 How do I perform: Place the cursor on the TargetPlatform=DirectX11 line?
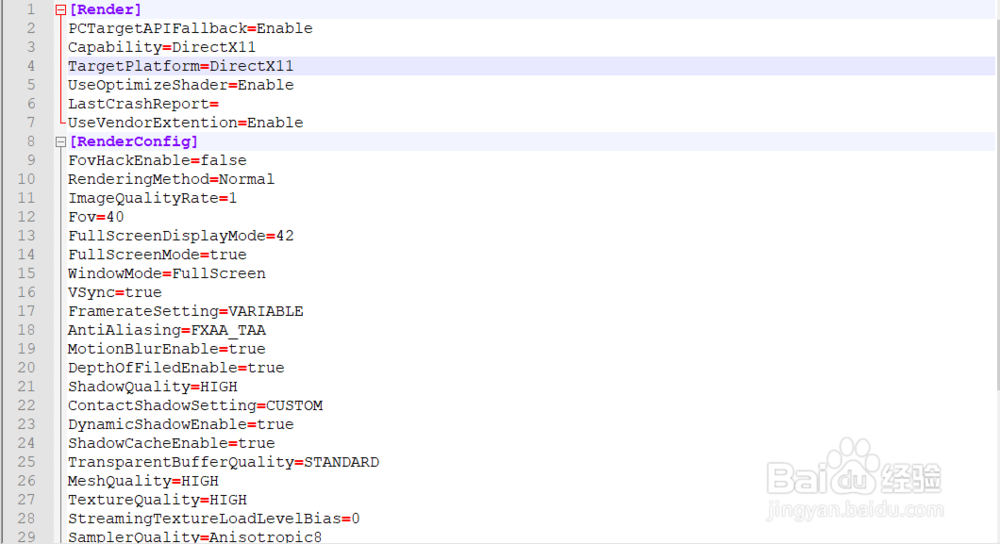(x=180, y=66)
